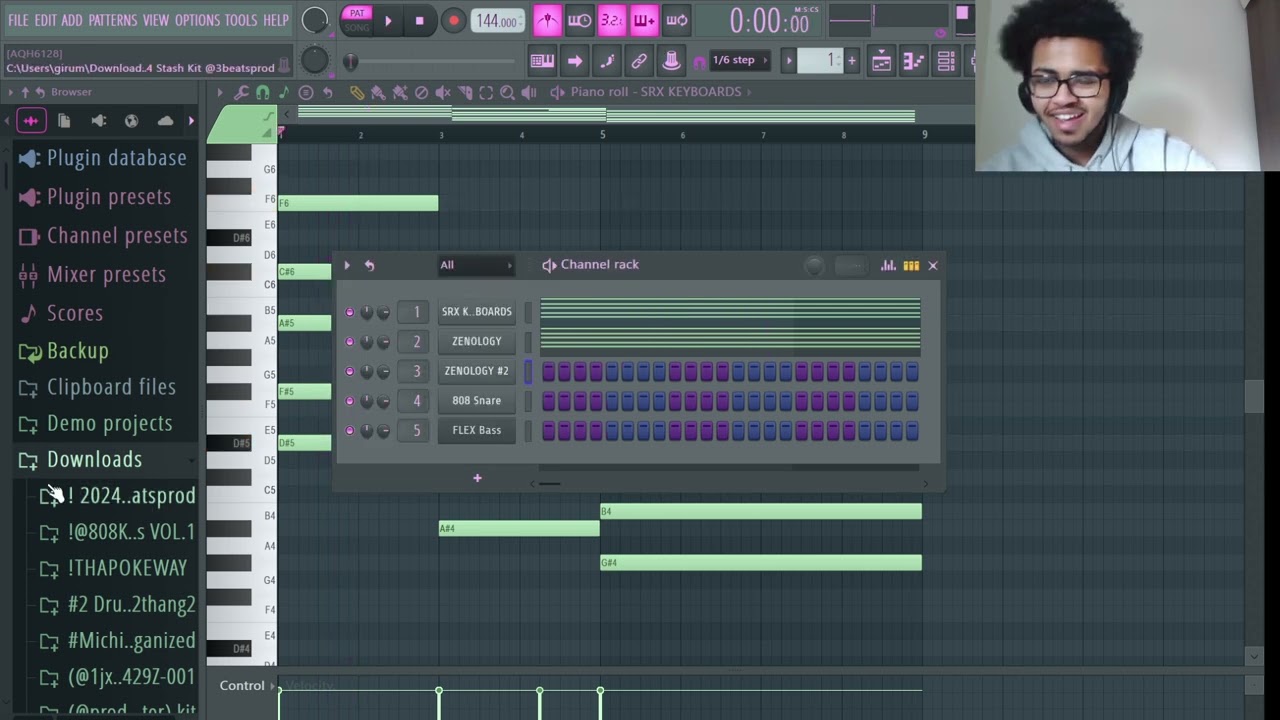Open the SRX K..BOARDS channel button

click(477, 312)
